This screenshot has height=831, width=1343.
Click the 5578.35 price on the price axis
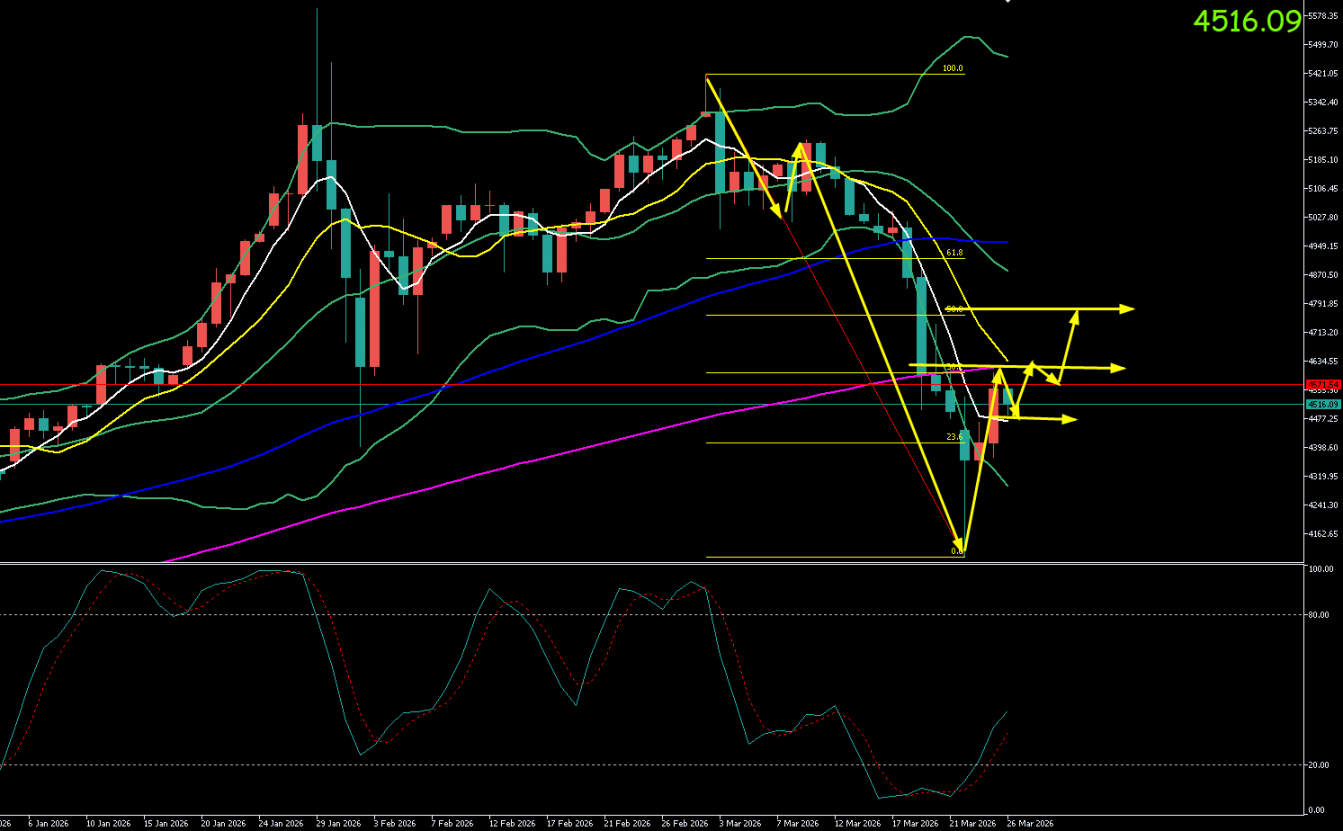point(1324,16)
